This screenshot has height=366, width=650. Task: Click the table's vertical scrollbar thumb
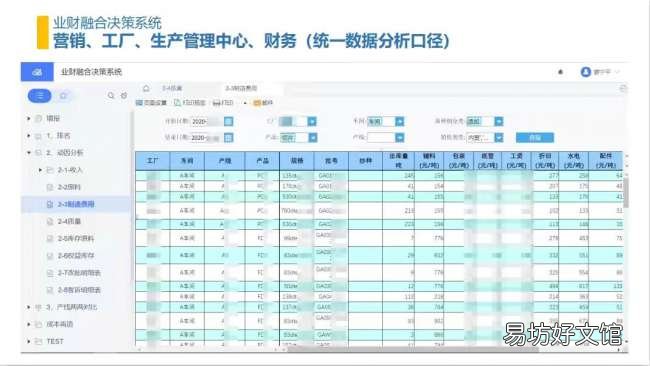(626, 193)
